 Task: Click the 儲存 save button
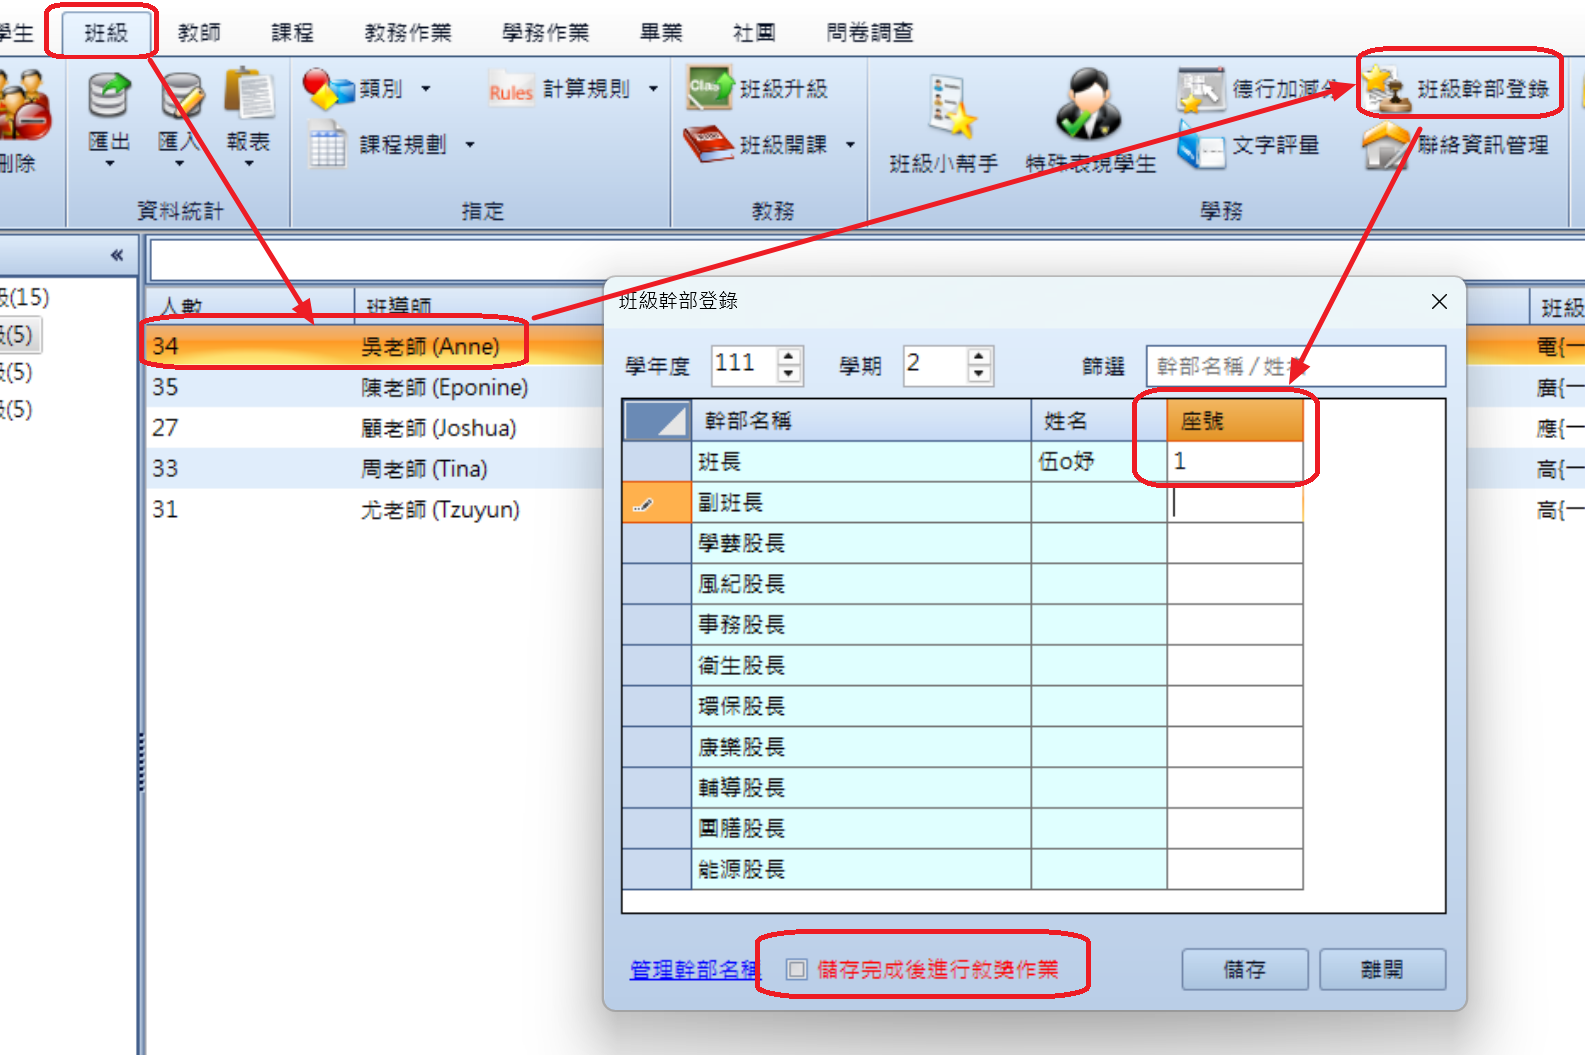coord(1245,969)
